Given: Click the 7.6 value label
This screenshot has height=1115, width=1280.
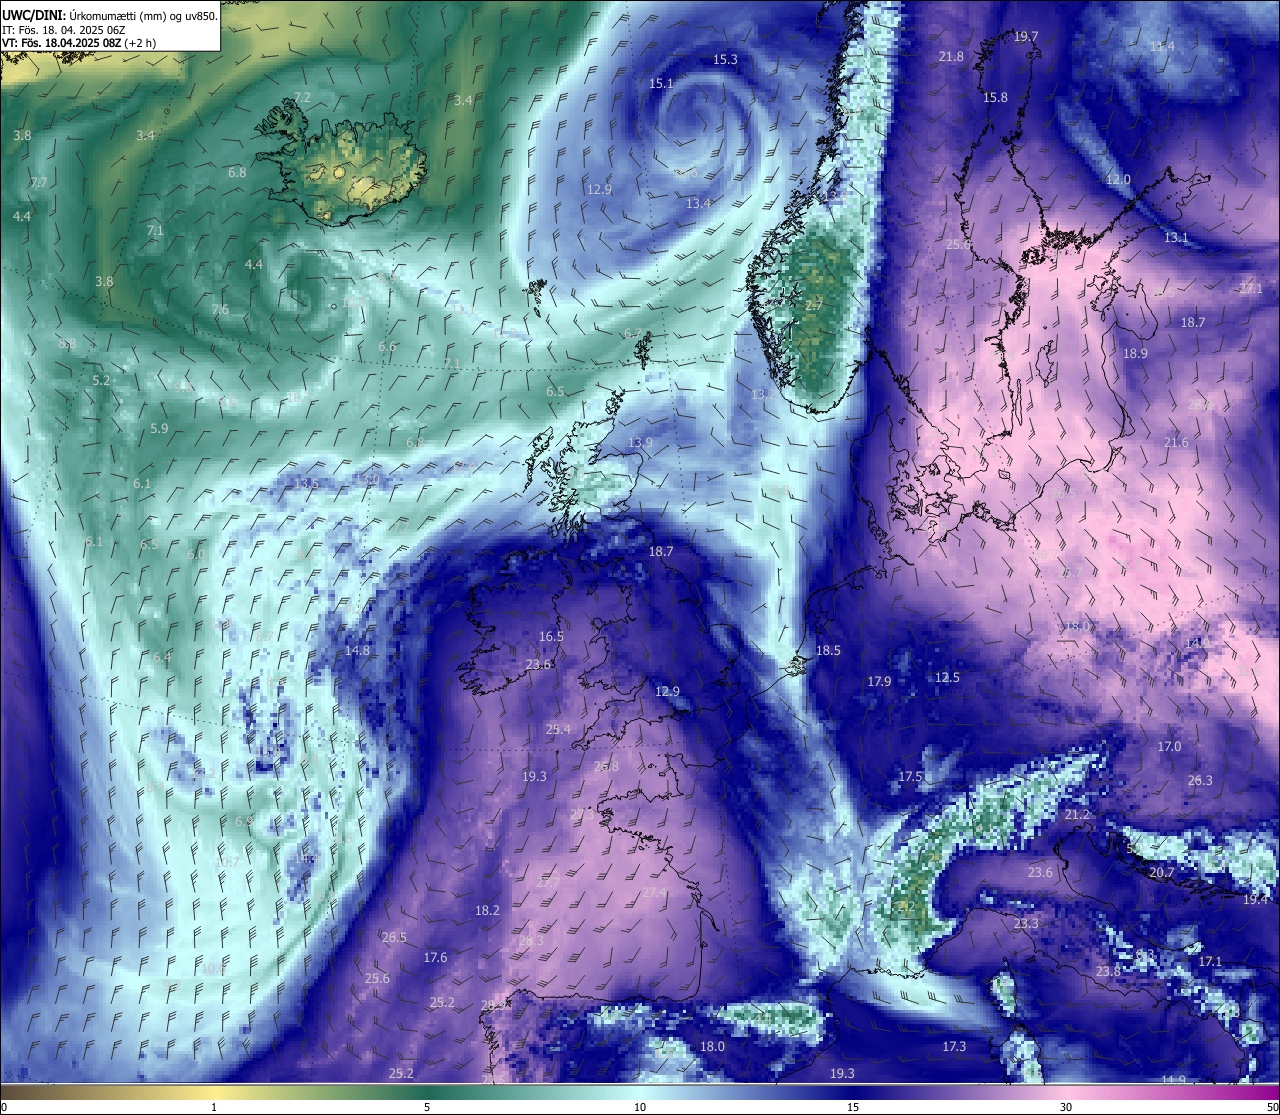Looking at the screenshot, I should [x=220, y=309].
